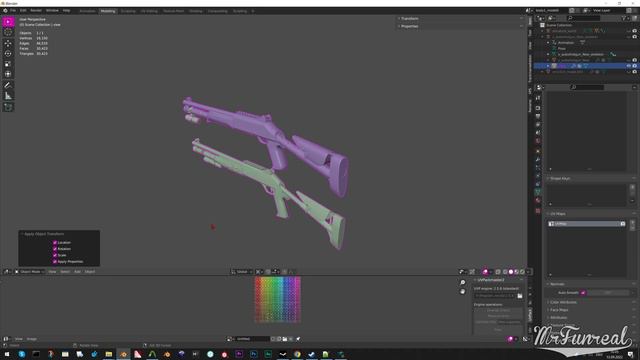Select the UVMap entry in UV Maps list
Image resolution: width=640 pixels, height=360 pixels.
[586, 224]
